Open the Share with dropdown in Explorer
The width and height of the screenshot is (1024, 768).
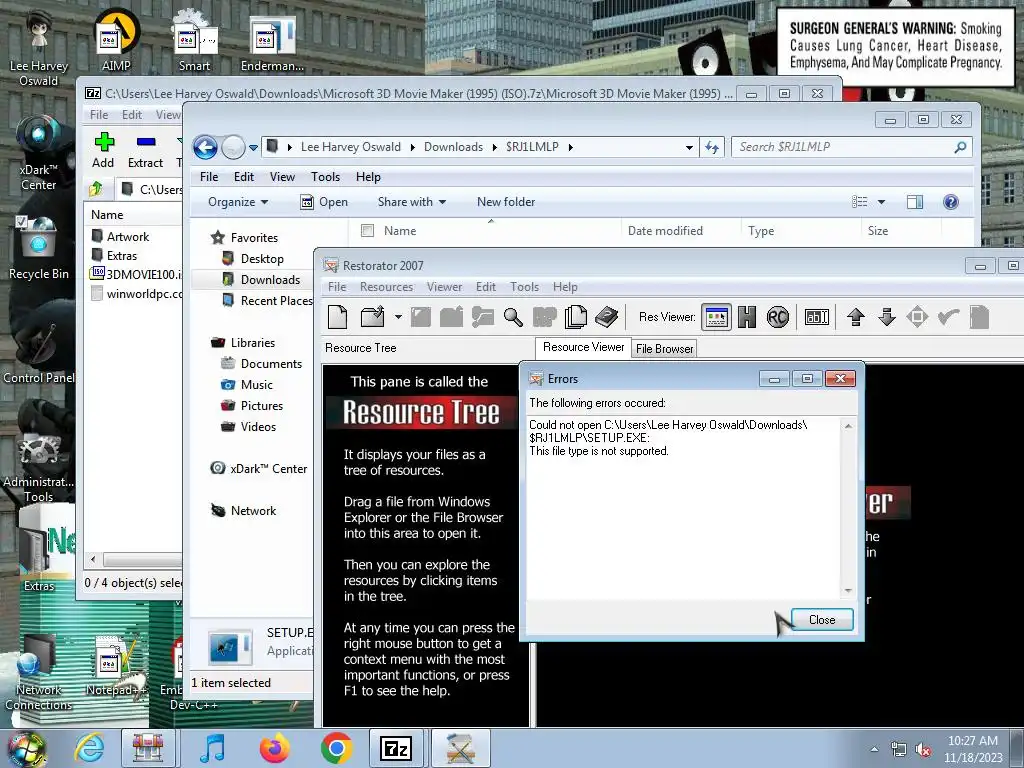click(x=411, y=202)
